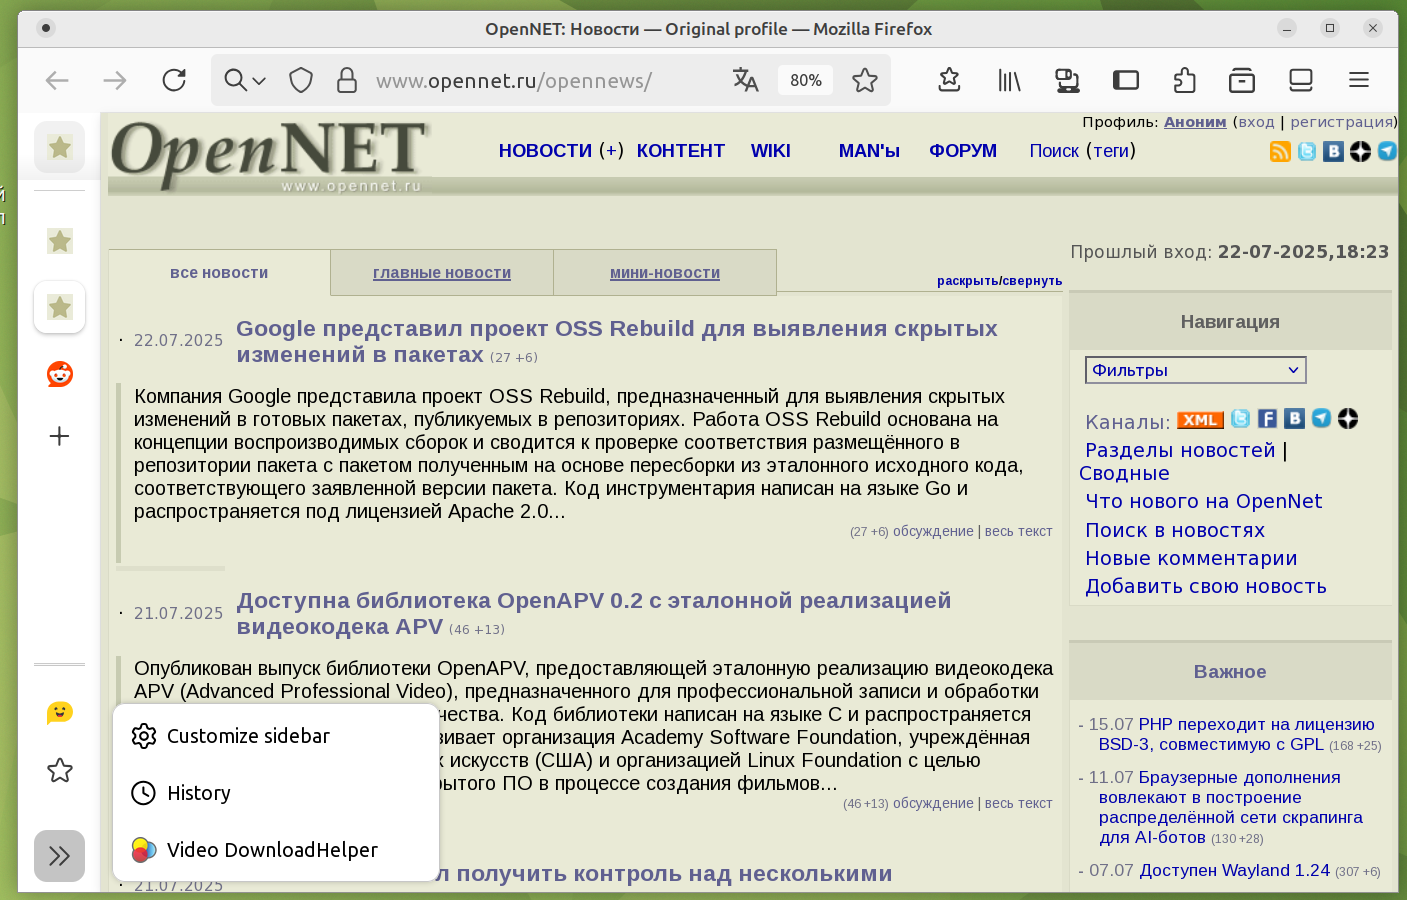Open the extensions puzzle icon
Viewport: 1407px width, 900px height.
(1184, 80)
